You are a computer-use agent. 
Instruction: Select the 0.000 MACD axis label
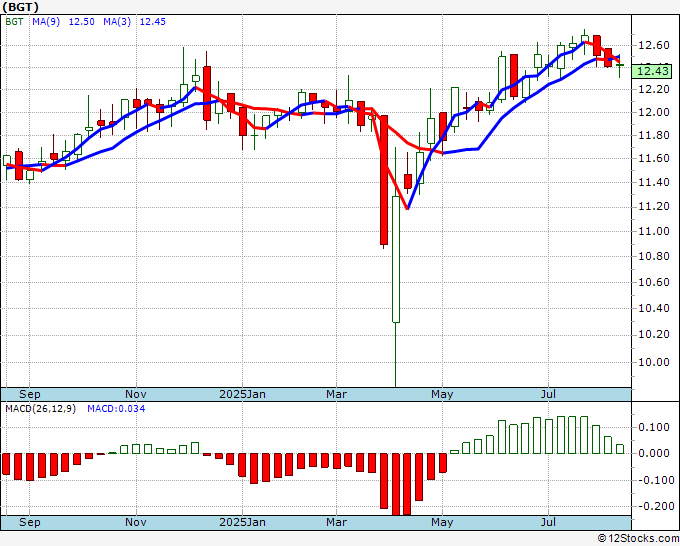654,453
